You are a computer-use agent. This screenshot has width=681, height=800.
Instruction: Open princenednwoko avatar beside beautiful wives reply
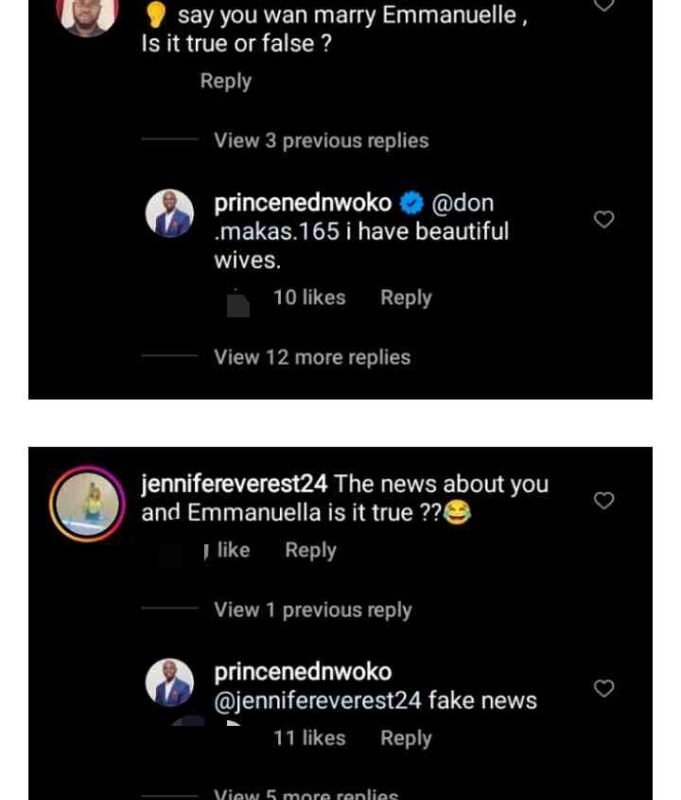pos(169,214)
